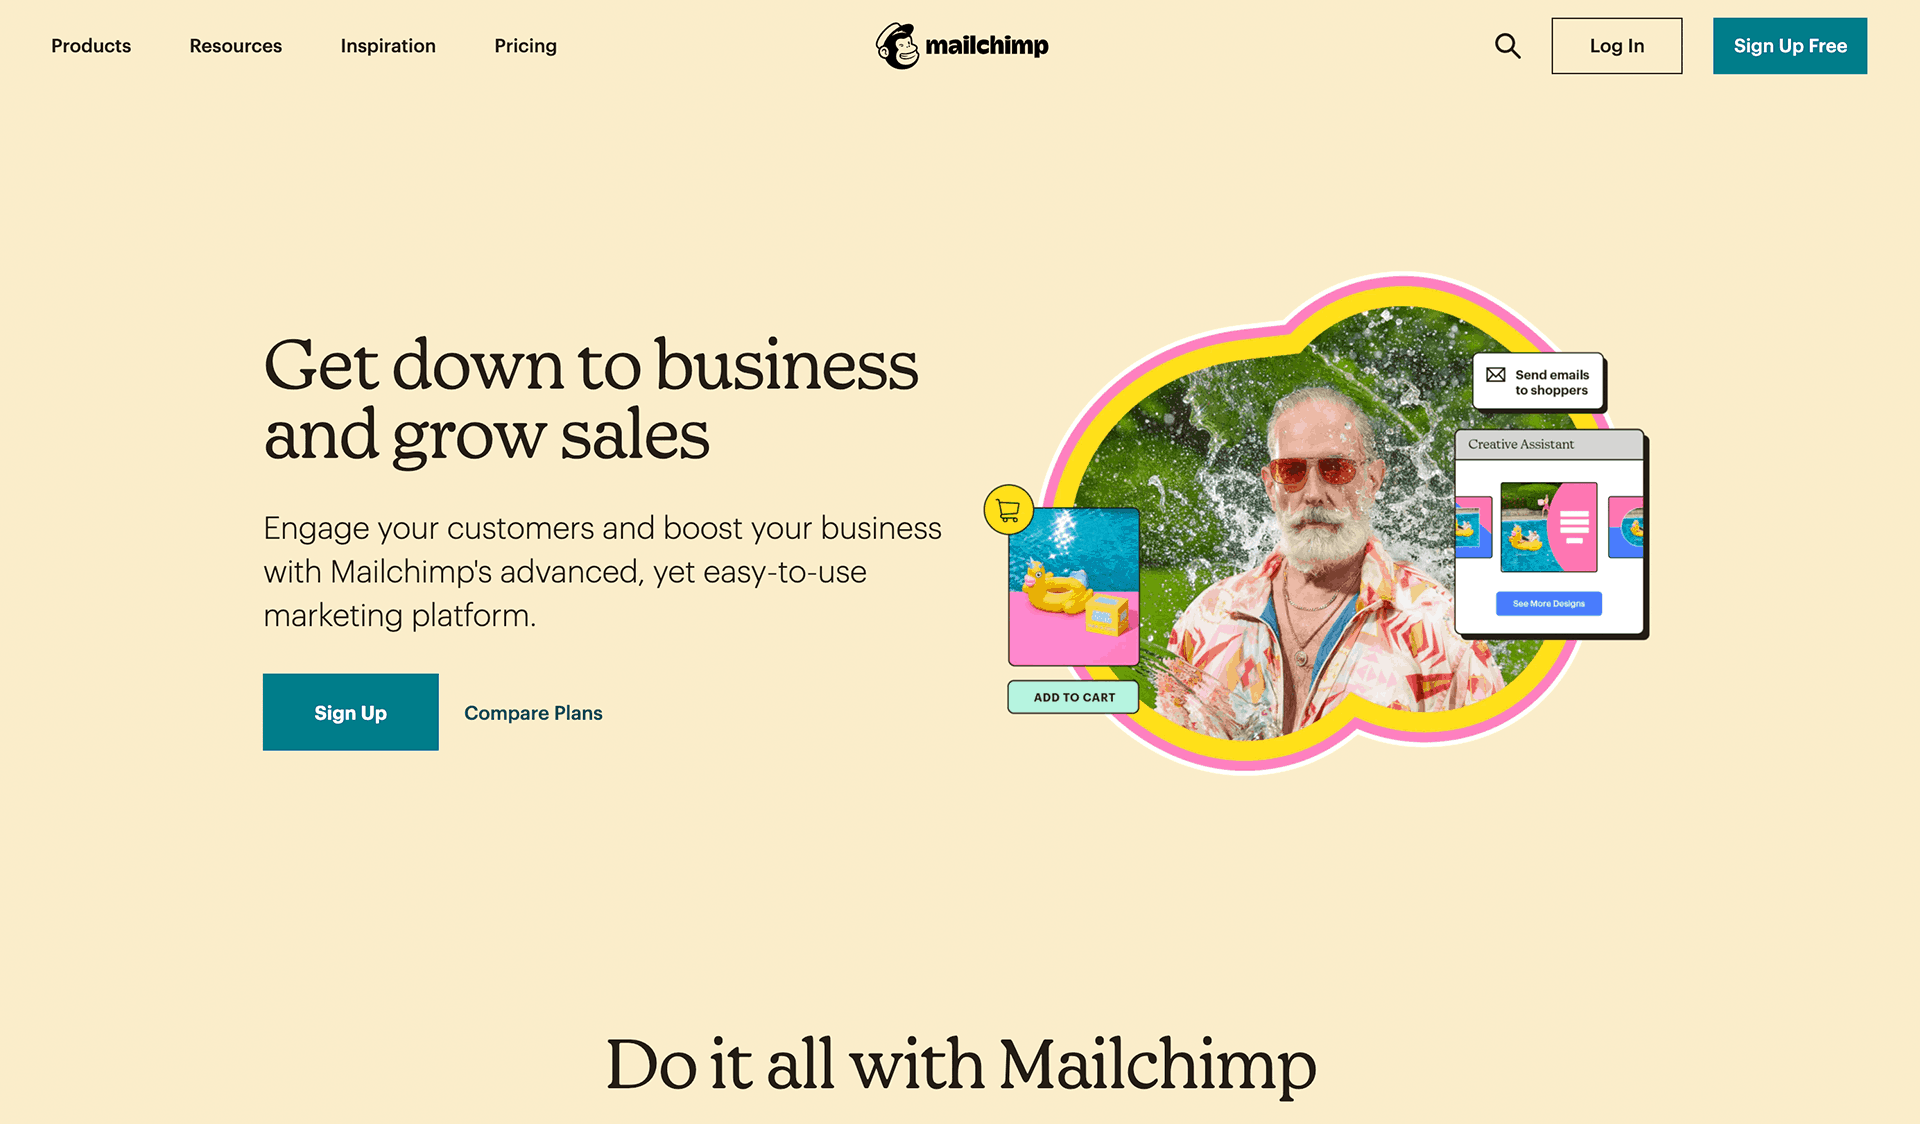
Task: Select the Pricing navigation tab
Action: pyautogui.click(x=524, y=44)
